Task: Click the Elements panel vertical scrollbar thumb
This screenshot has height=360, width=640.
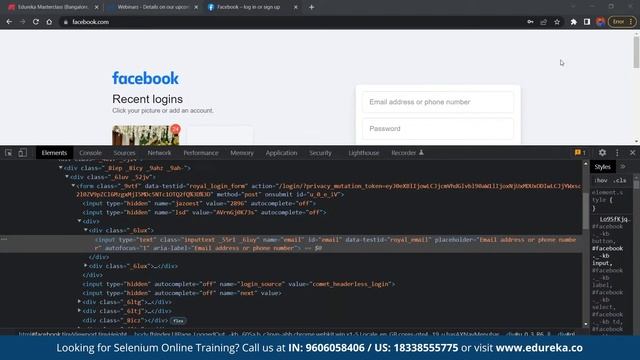Action: click(x=586, y=210)
